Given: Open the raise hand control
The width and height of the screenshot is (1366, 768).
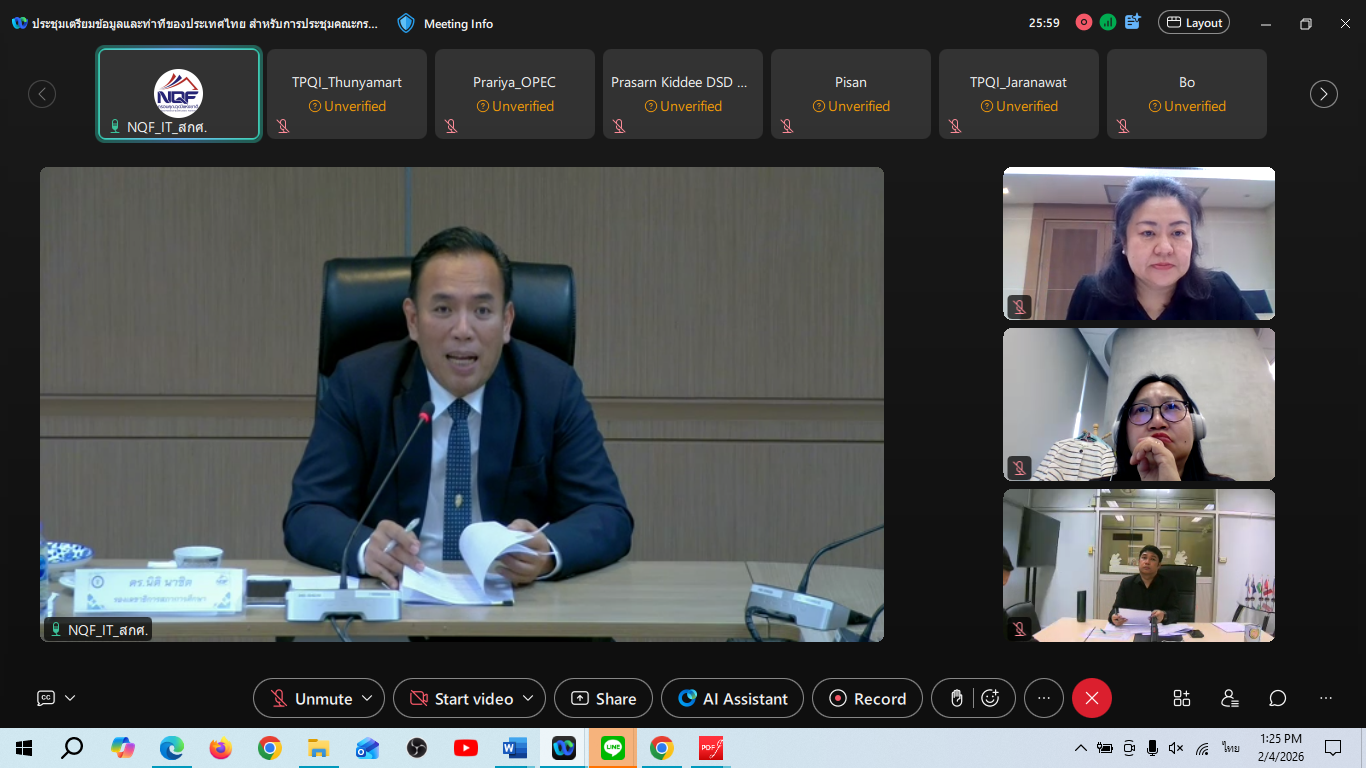Looking at the screenshot, I should (x=956, y=698).
